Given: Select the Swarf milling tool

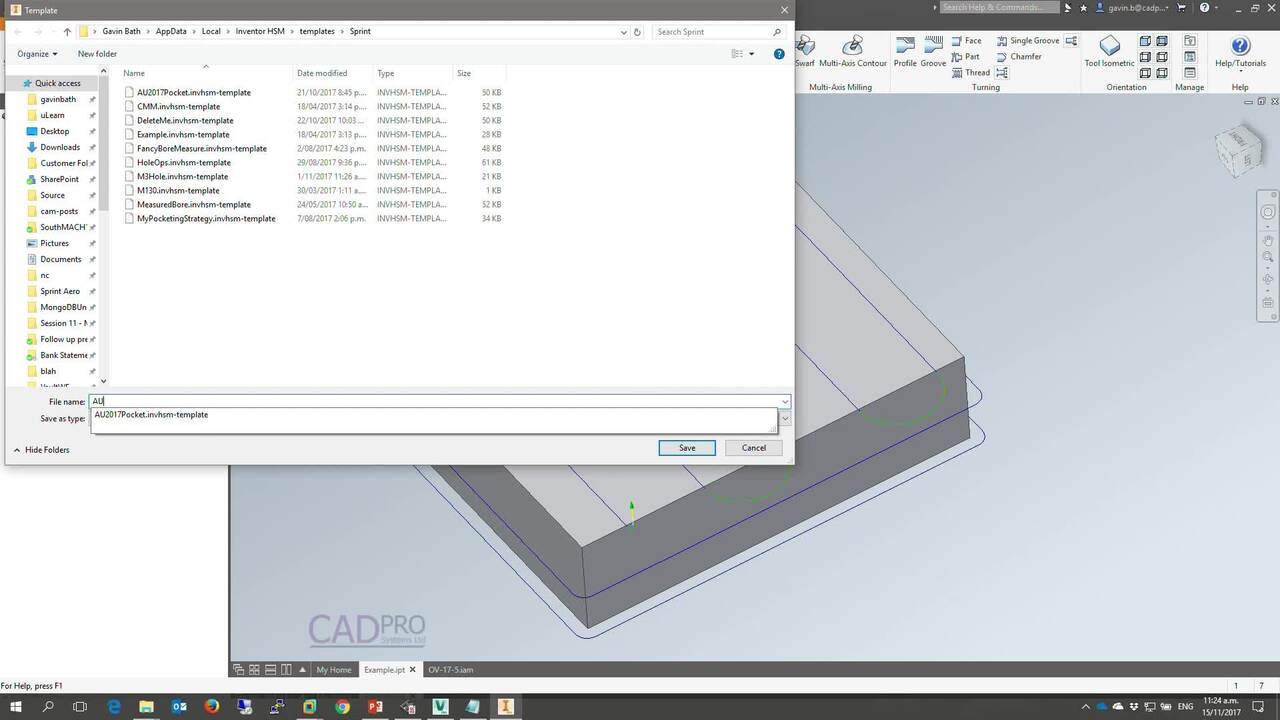Looking at the screenshot, I should (805, 52).
